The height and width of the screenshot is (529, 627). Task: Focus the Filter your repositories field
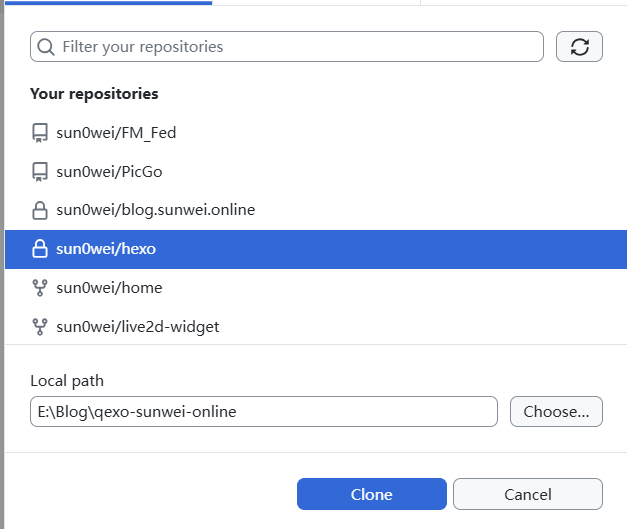tap(287, 47)
